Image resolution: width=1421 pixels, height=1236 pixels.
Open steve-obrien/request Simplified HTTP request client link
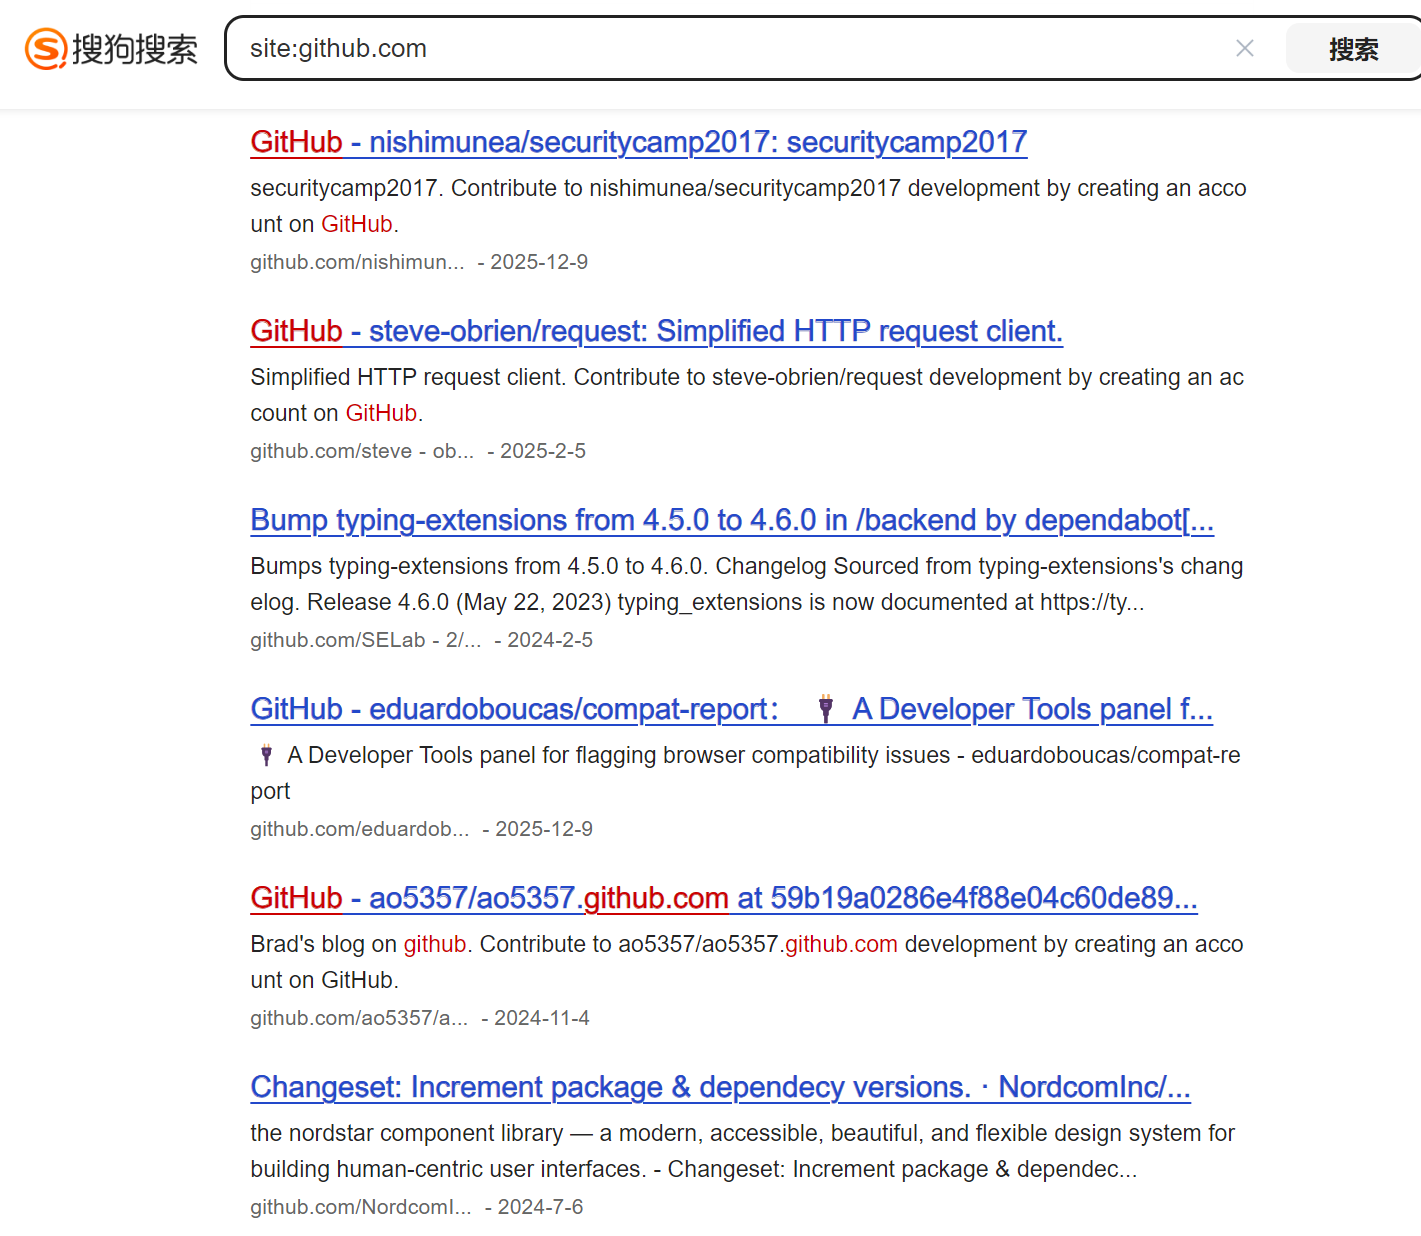pyautogui.click(x=657, y=331)
